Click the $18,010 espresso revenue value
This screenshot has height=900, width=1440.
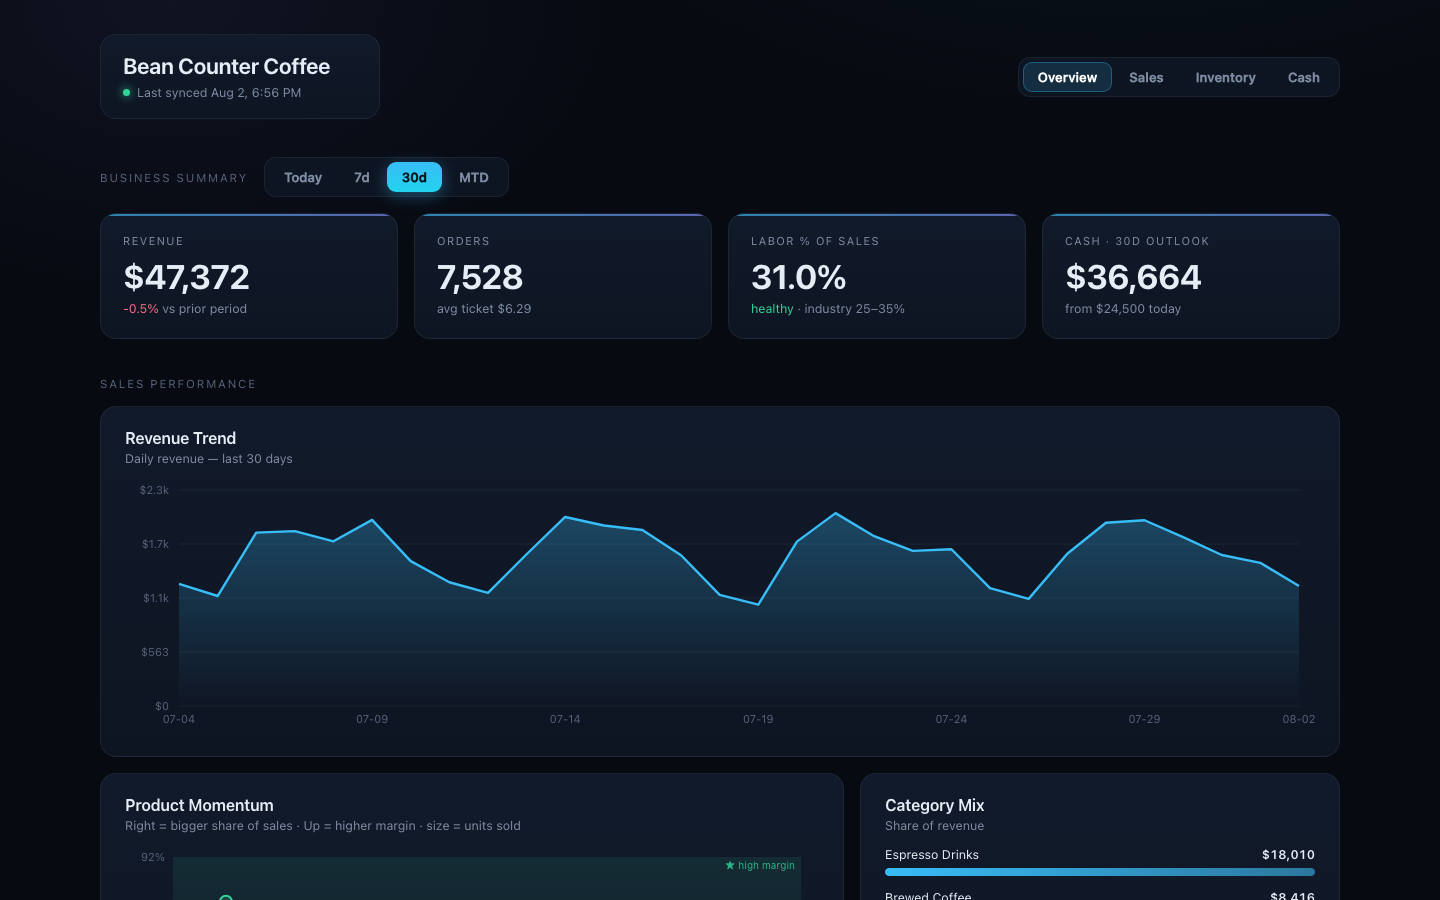point(1288,855)
